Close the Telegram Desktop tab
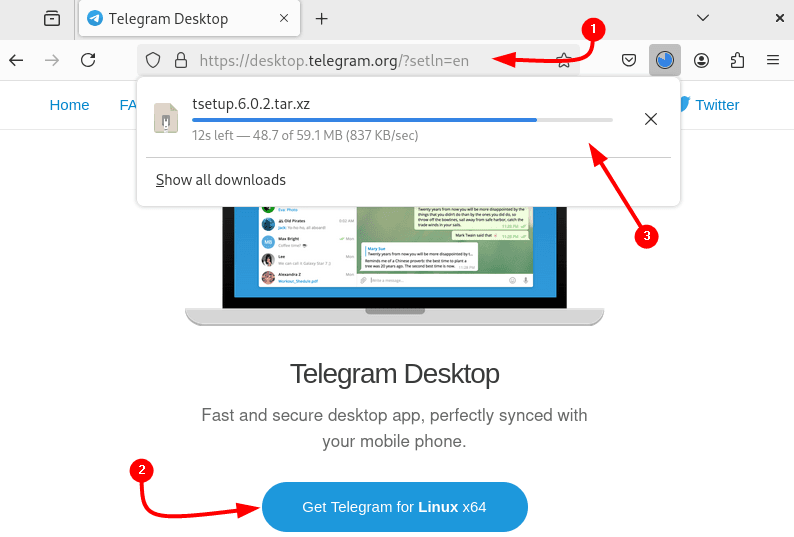 (284, 18)
